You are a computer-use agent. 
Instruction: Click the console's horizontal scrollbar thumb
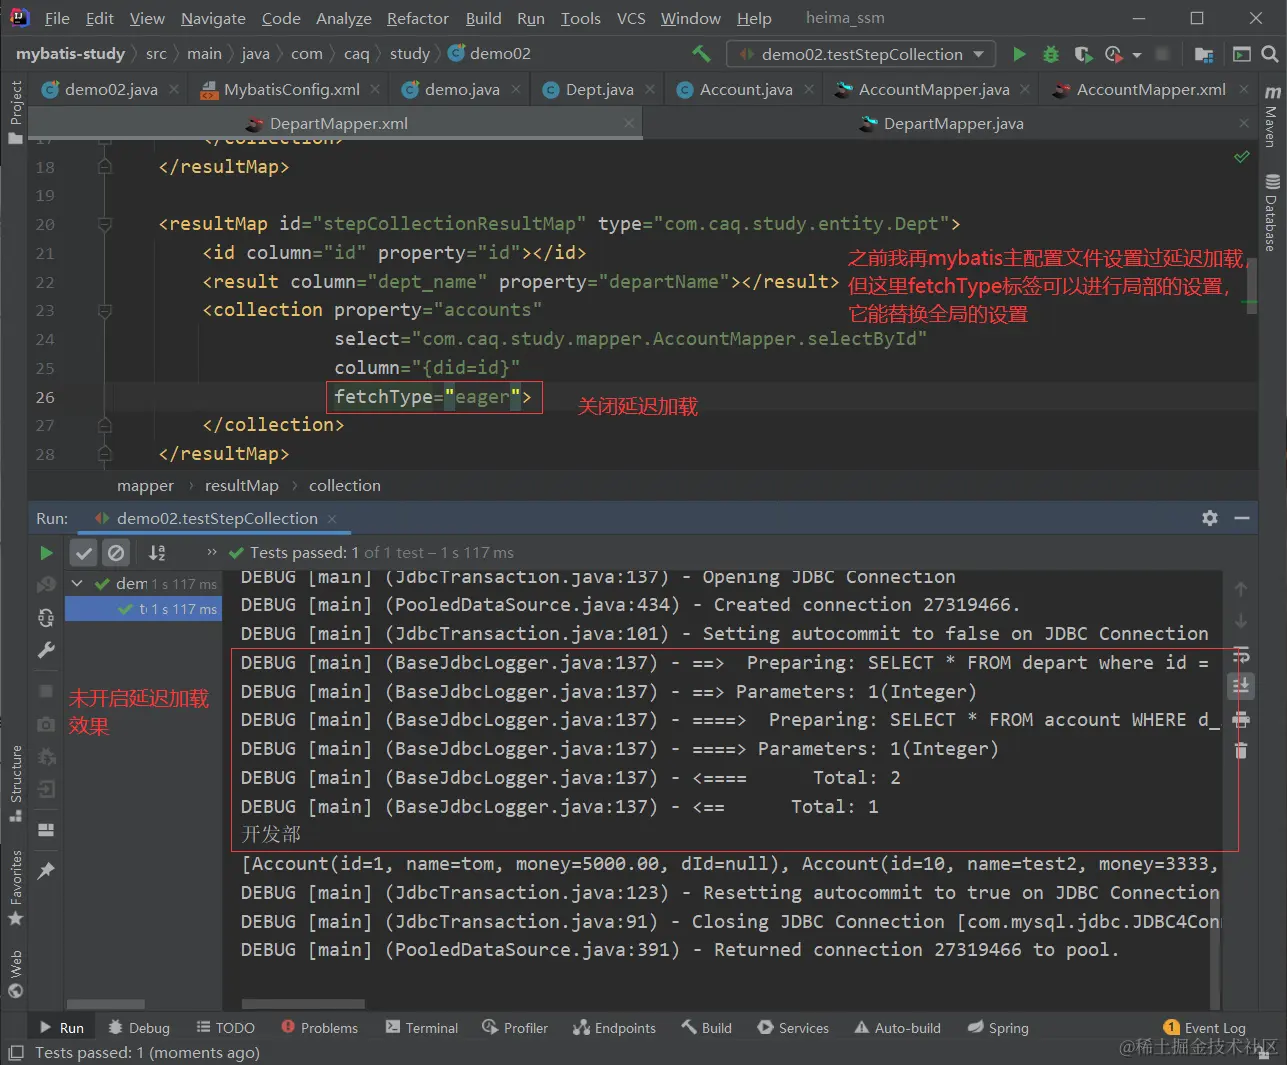coord(304,1003)
